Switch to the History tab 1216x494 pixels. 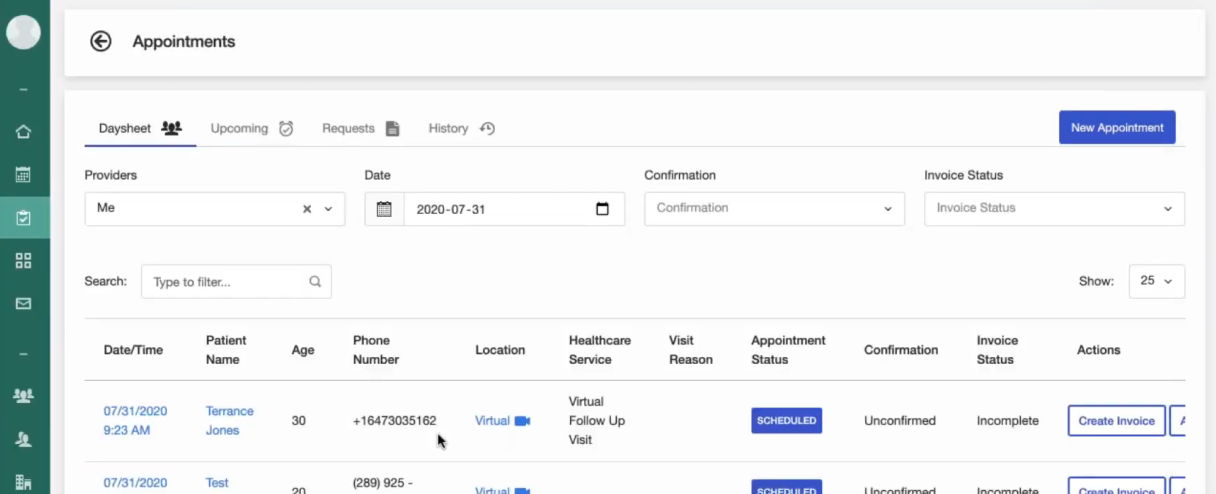462,128
